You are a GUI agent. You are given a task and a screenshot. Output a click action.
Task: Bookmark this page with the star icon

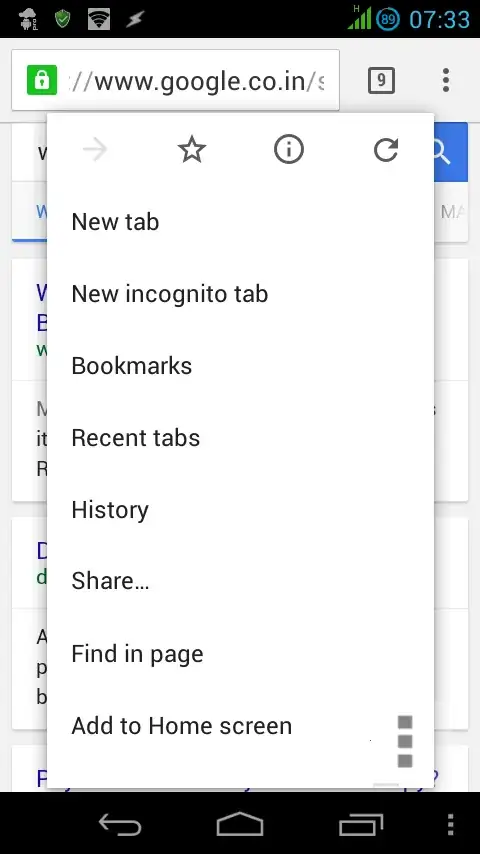pyautogui.click(x=192, y=150)
